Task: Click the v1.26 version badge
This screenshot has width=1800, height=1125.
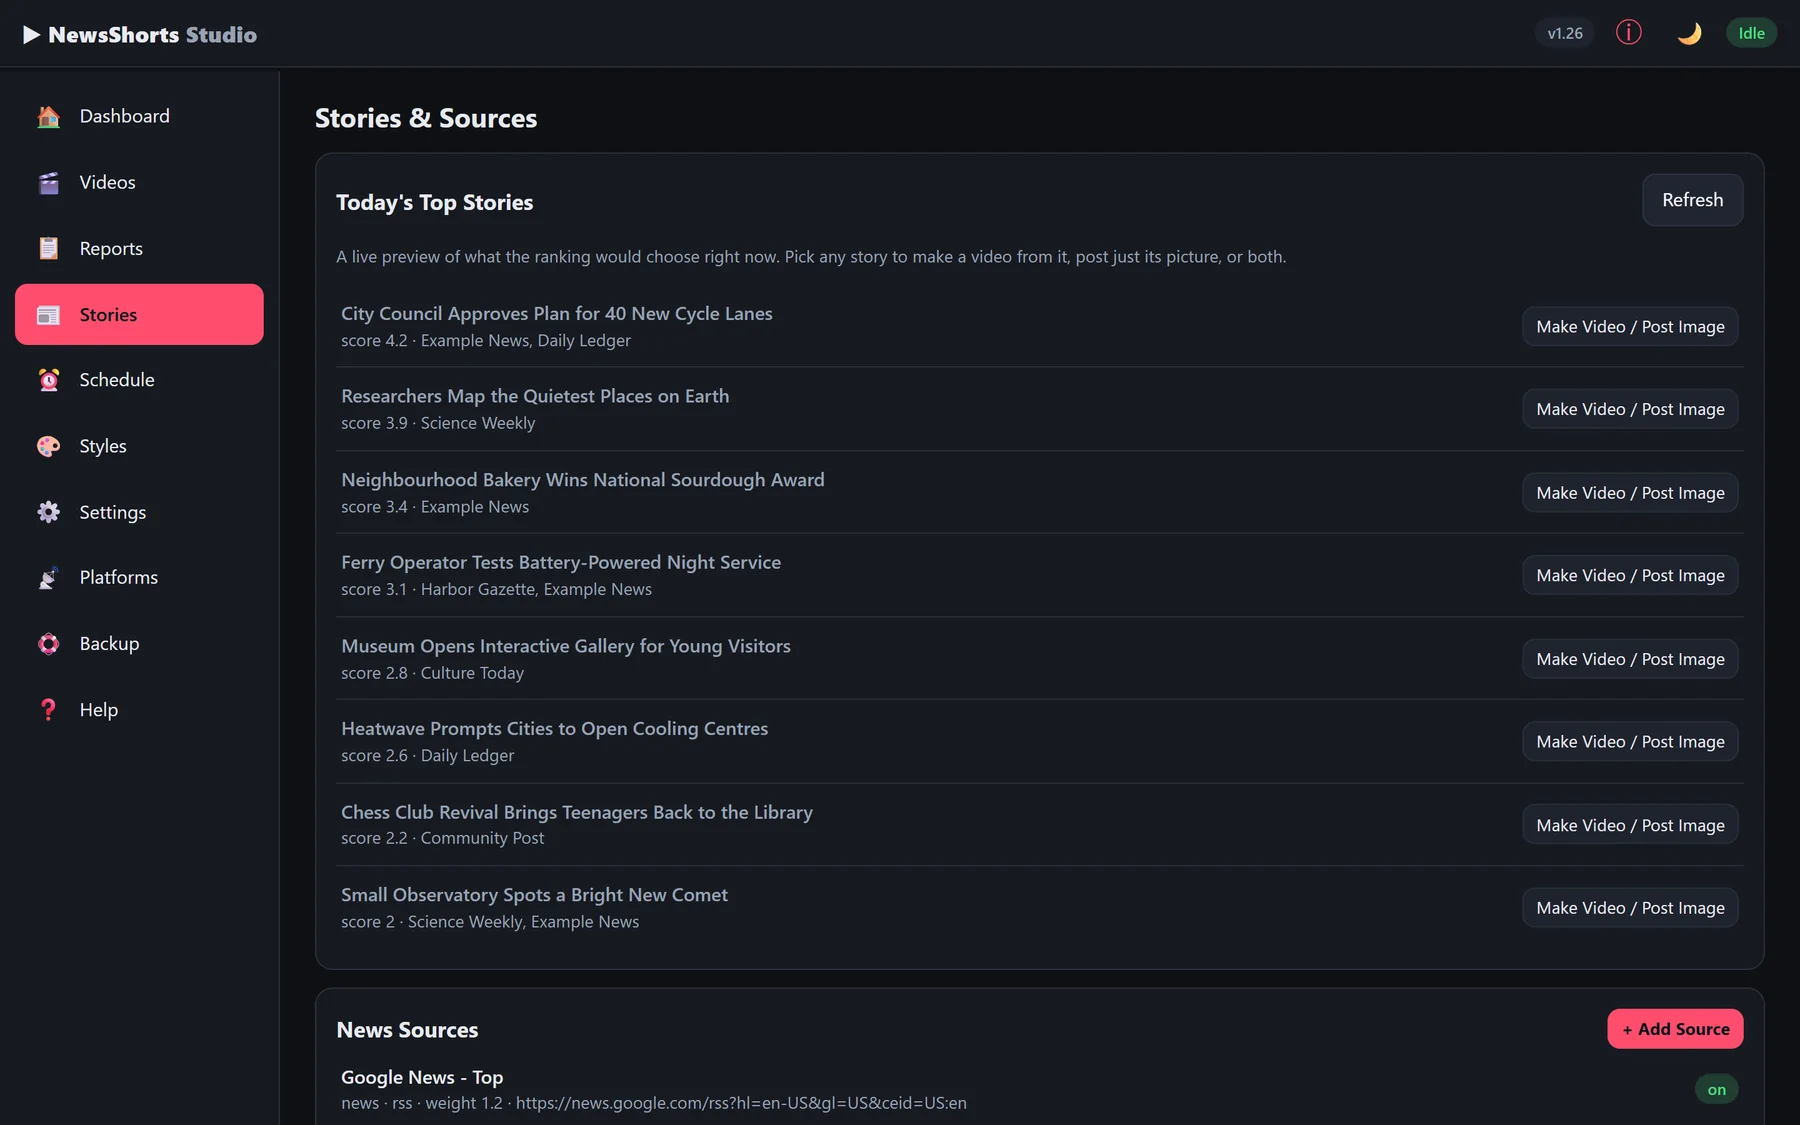Action: pyautogui.click(x=1565, y=33)
